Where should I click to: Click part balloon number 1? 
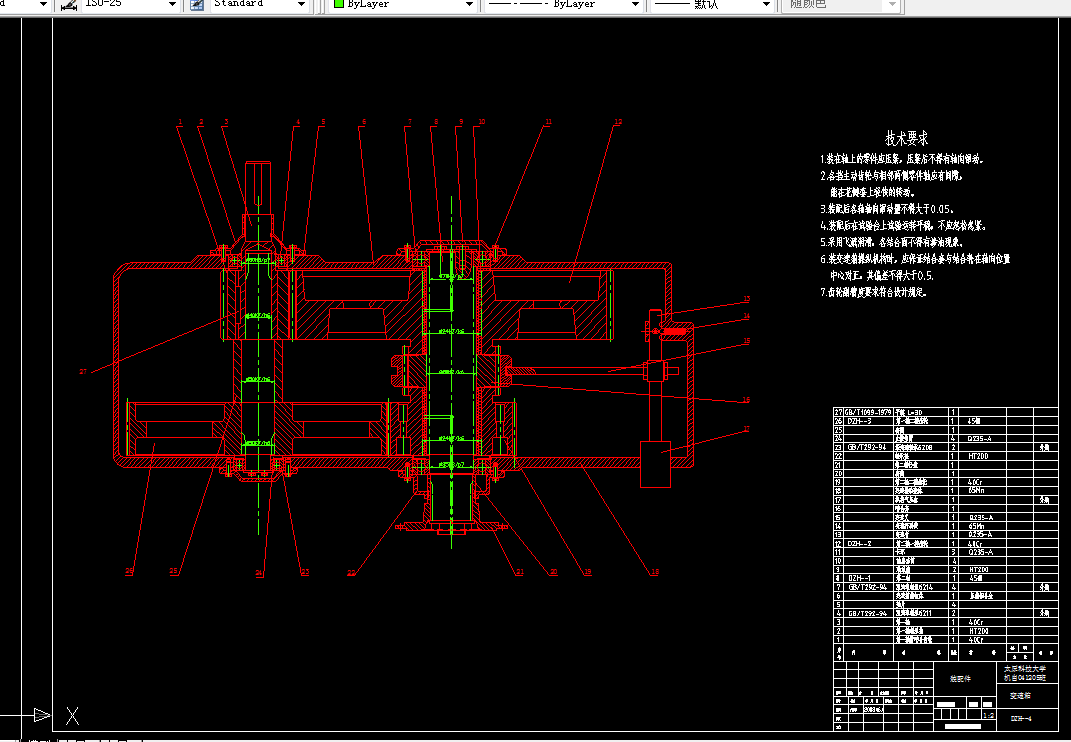(180, 122)
